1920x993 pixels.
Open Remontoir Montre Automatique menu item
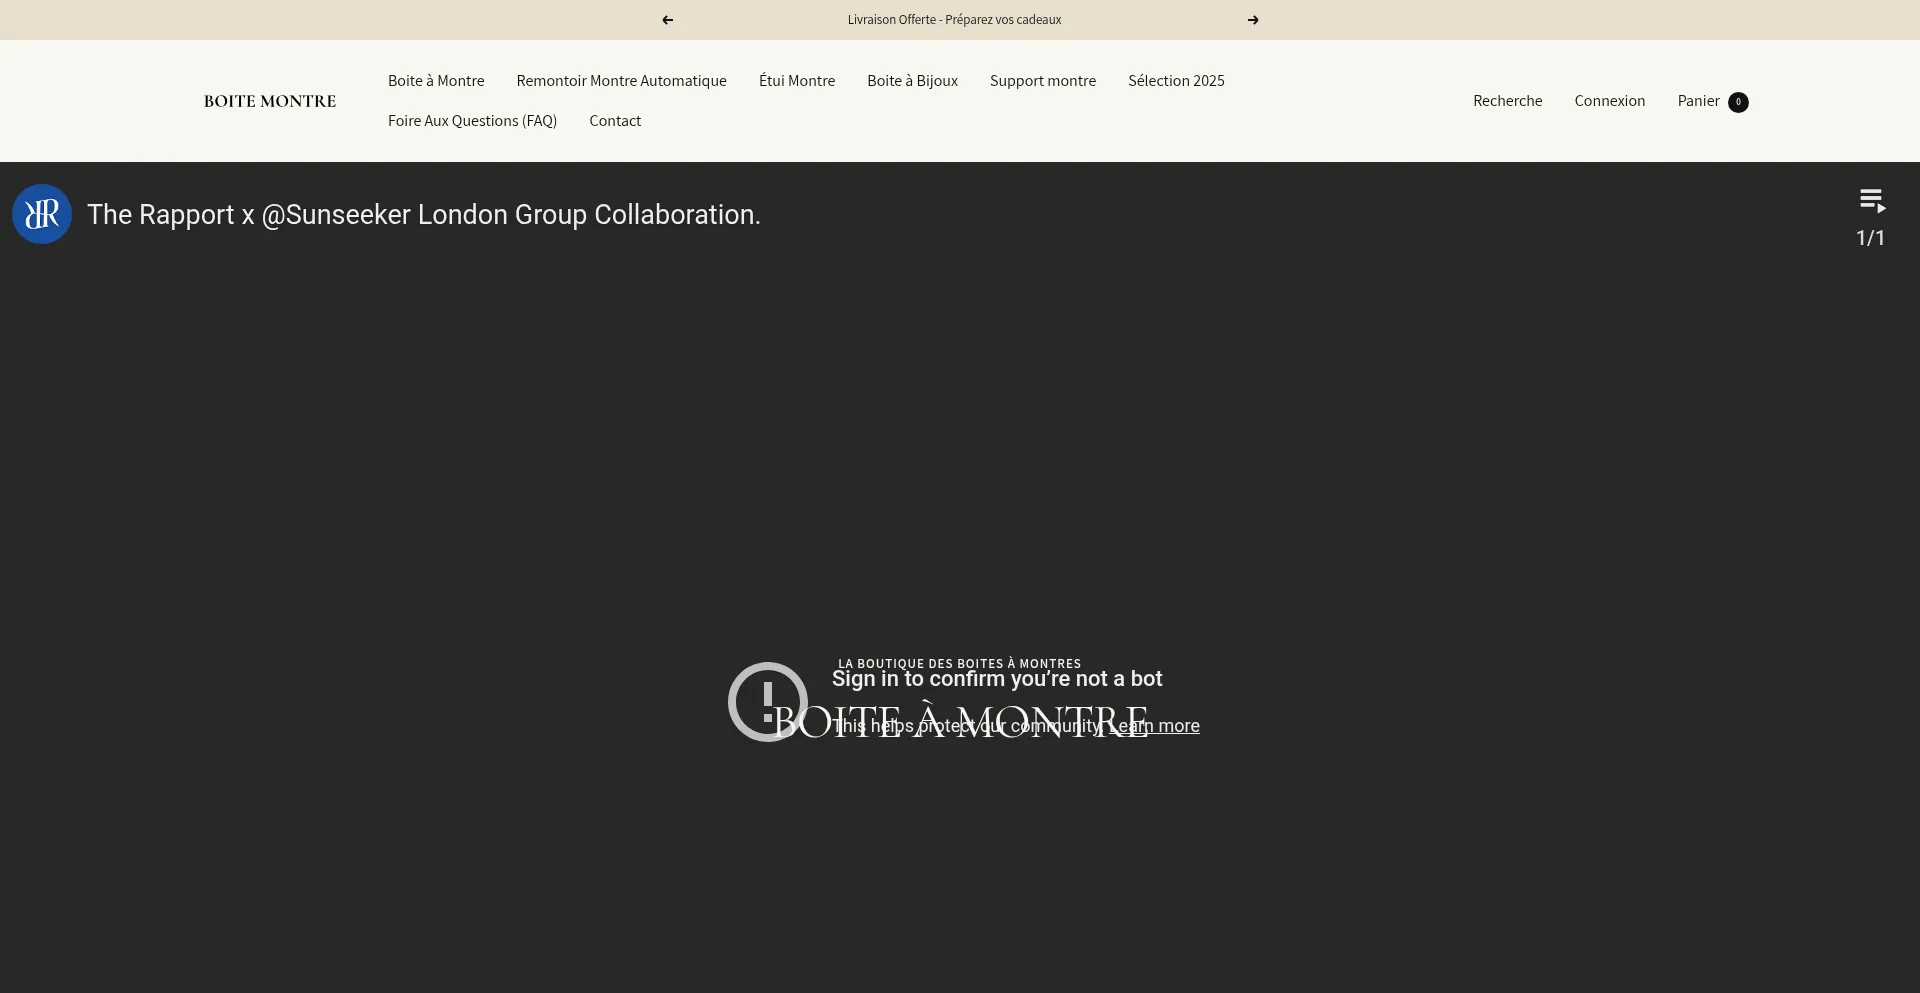point(621,81)
